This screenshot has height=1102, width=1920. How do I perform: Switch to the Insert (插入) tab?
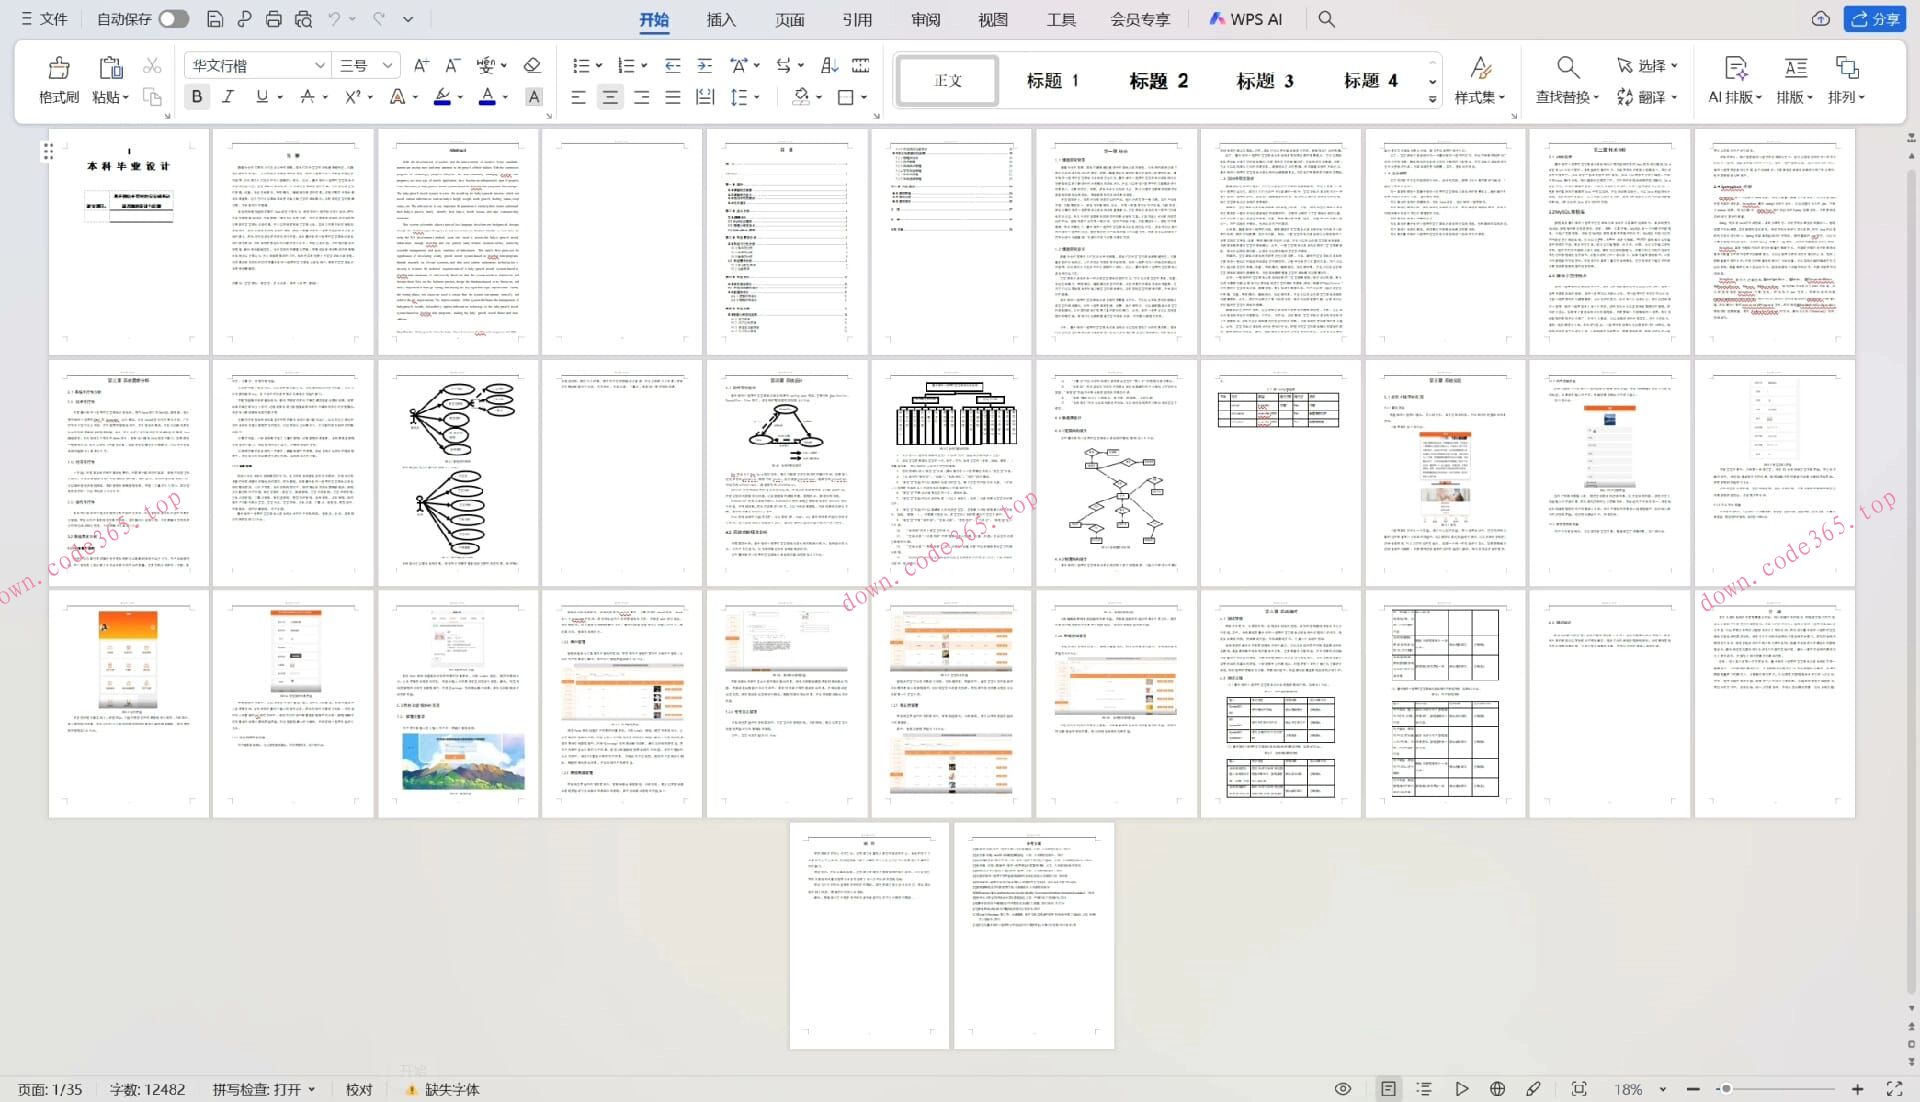tap(720, 19)
